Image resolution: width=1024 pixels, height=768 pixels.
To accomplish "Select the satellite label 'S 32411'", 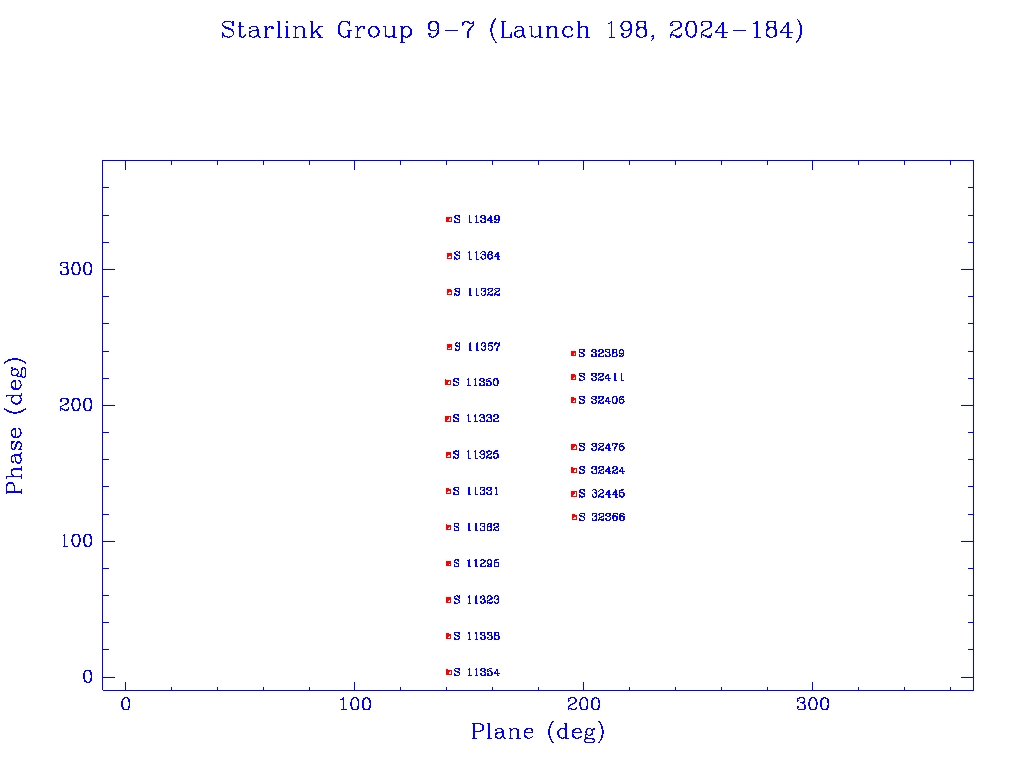I will pyautogui.click(x=601, y=377).
